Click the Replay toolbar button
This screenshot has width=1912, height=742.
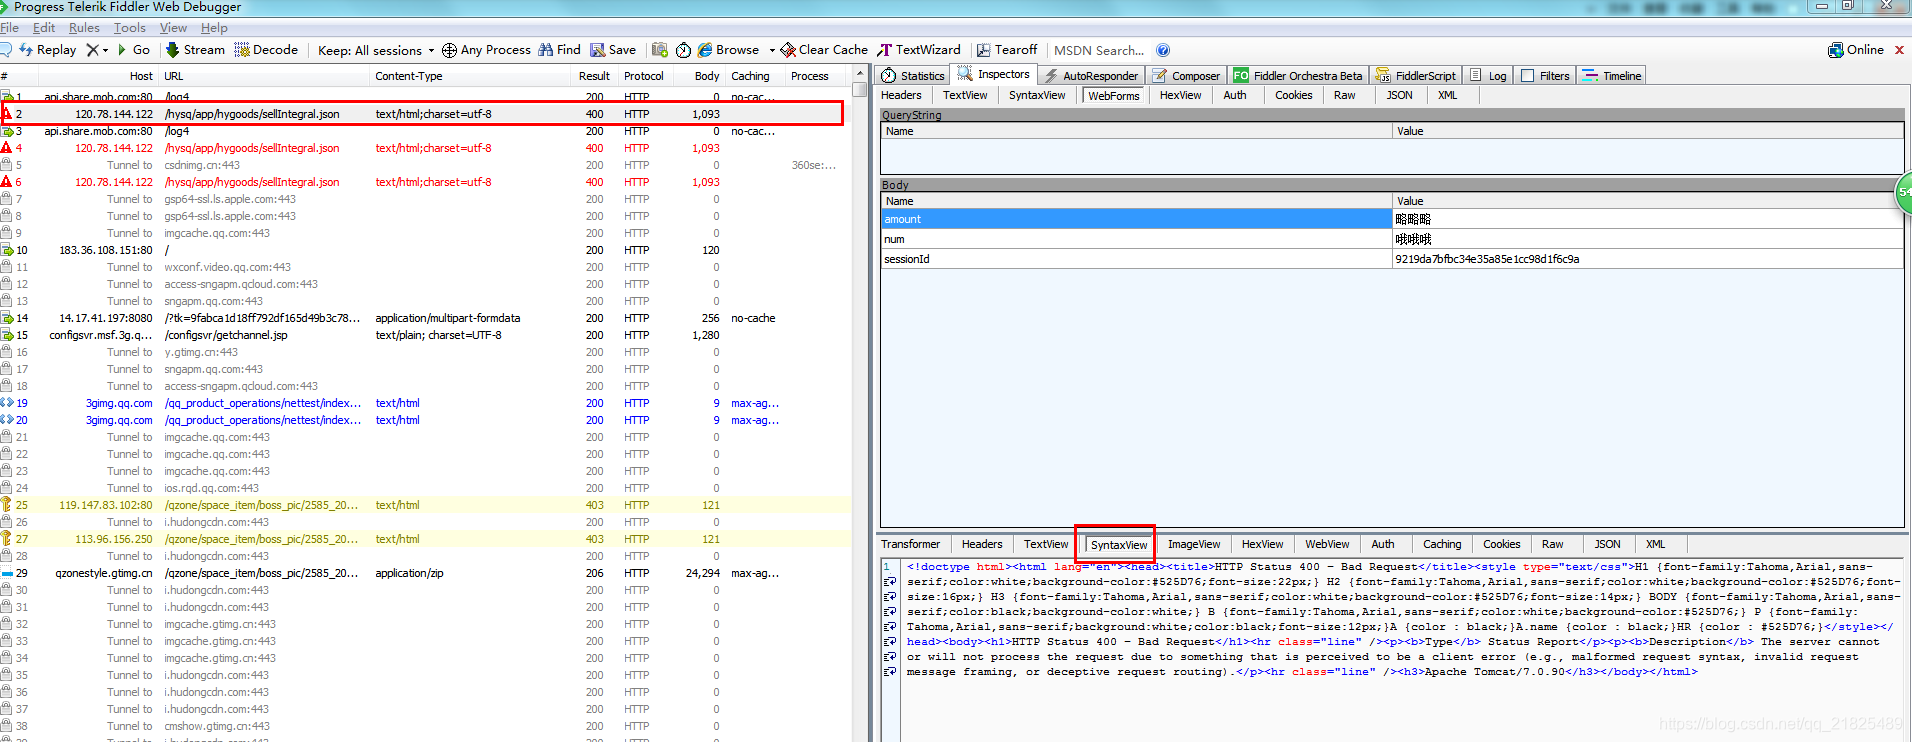(x=47, y=50)
